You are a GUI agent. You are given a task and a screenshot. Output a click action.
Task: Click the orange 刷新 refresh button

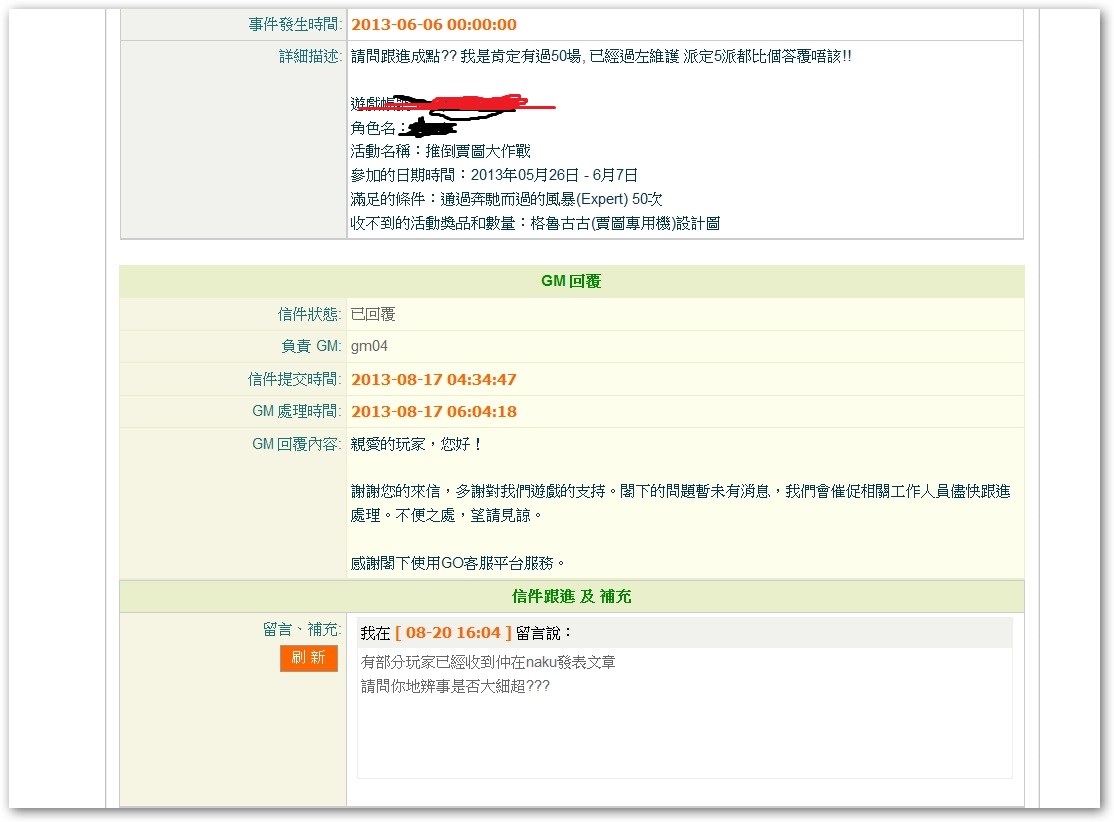click(308, 658)
